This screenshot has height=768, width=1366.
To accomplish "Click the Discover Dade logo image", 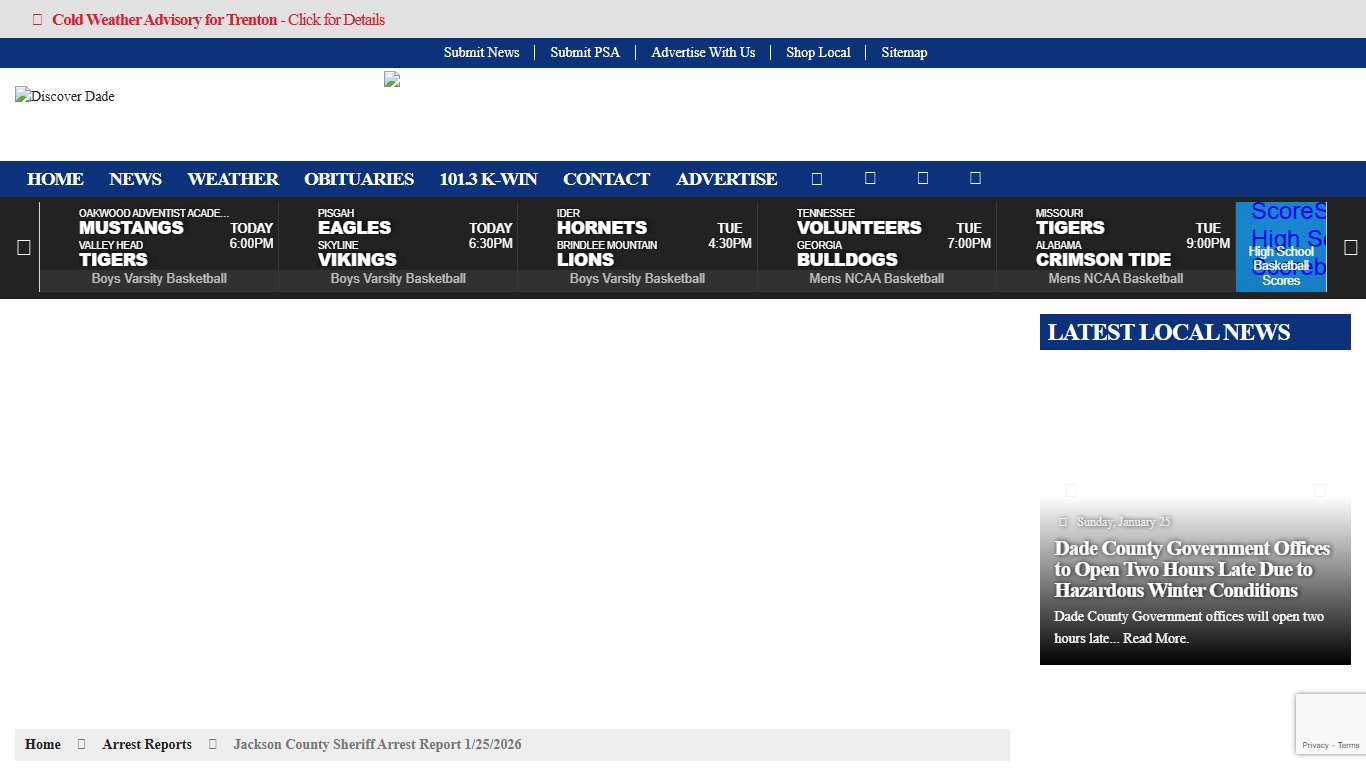I will tap(65, 97).
